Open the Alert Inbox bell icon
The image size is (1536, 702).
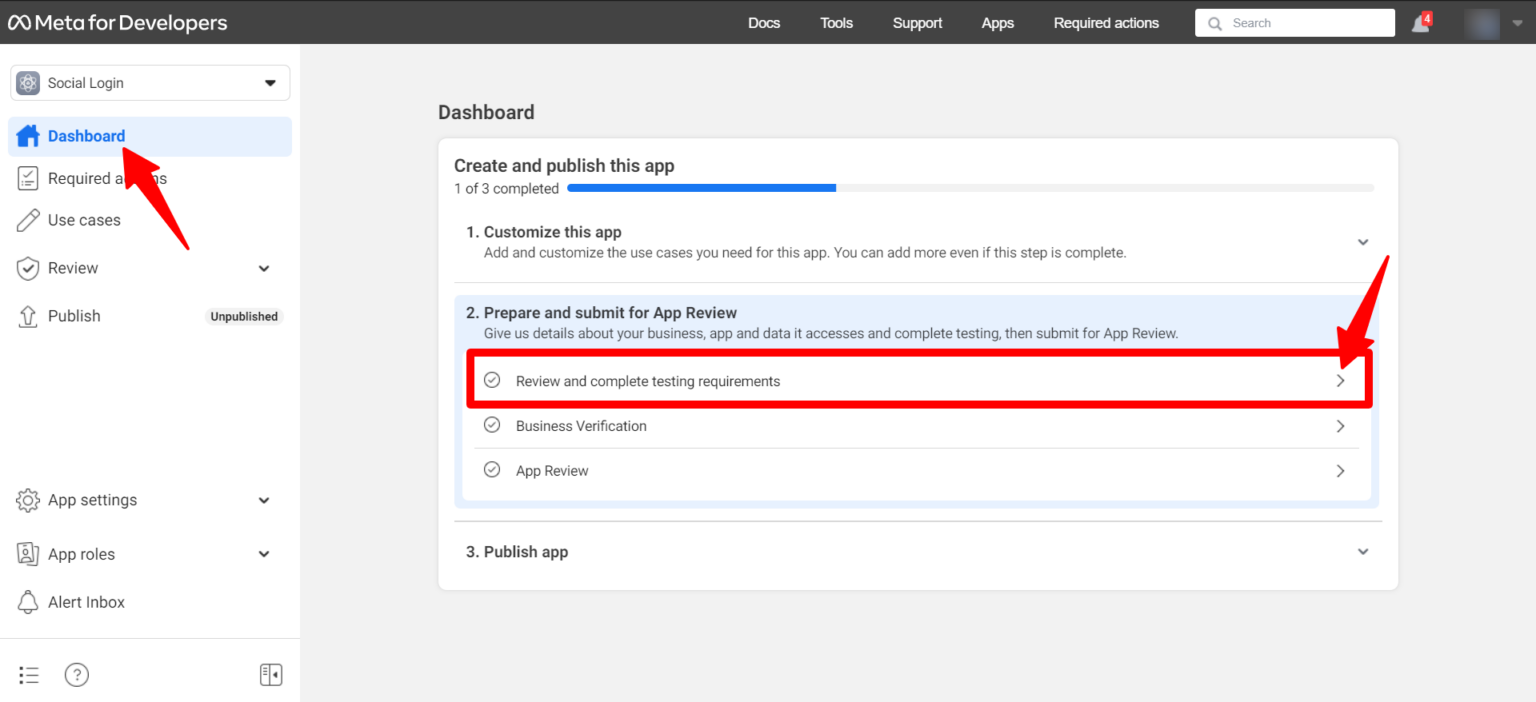click(x=27, y=601)
